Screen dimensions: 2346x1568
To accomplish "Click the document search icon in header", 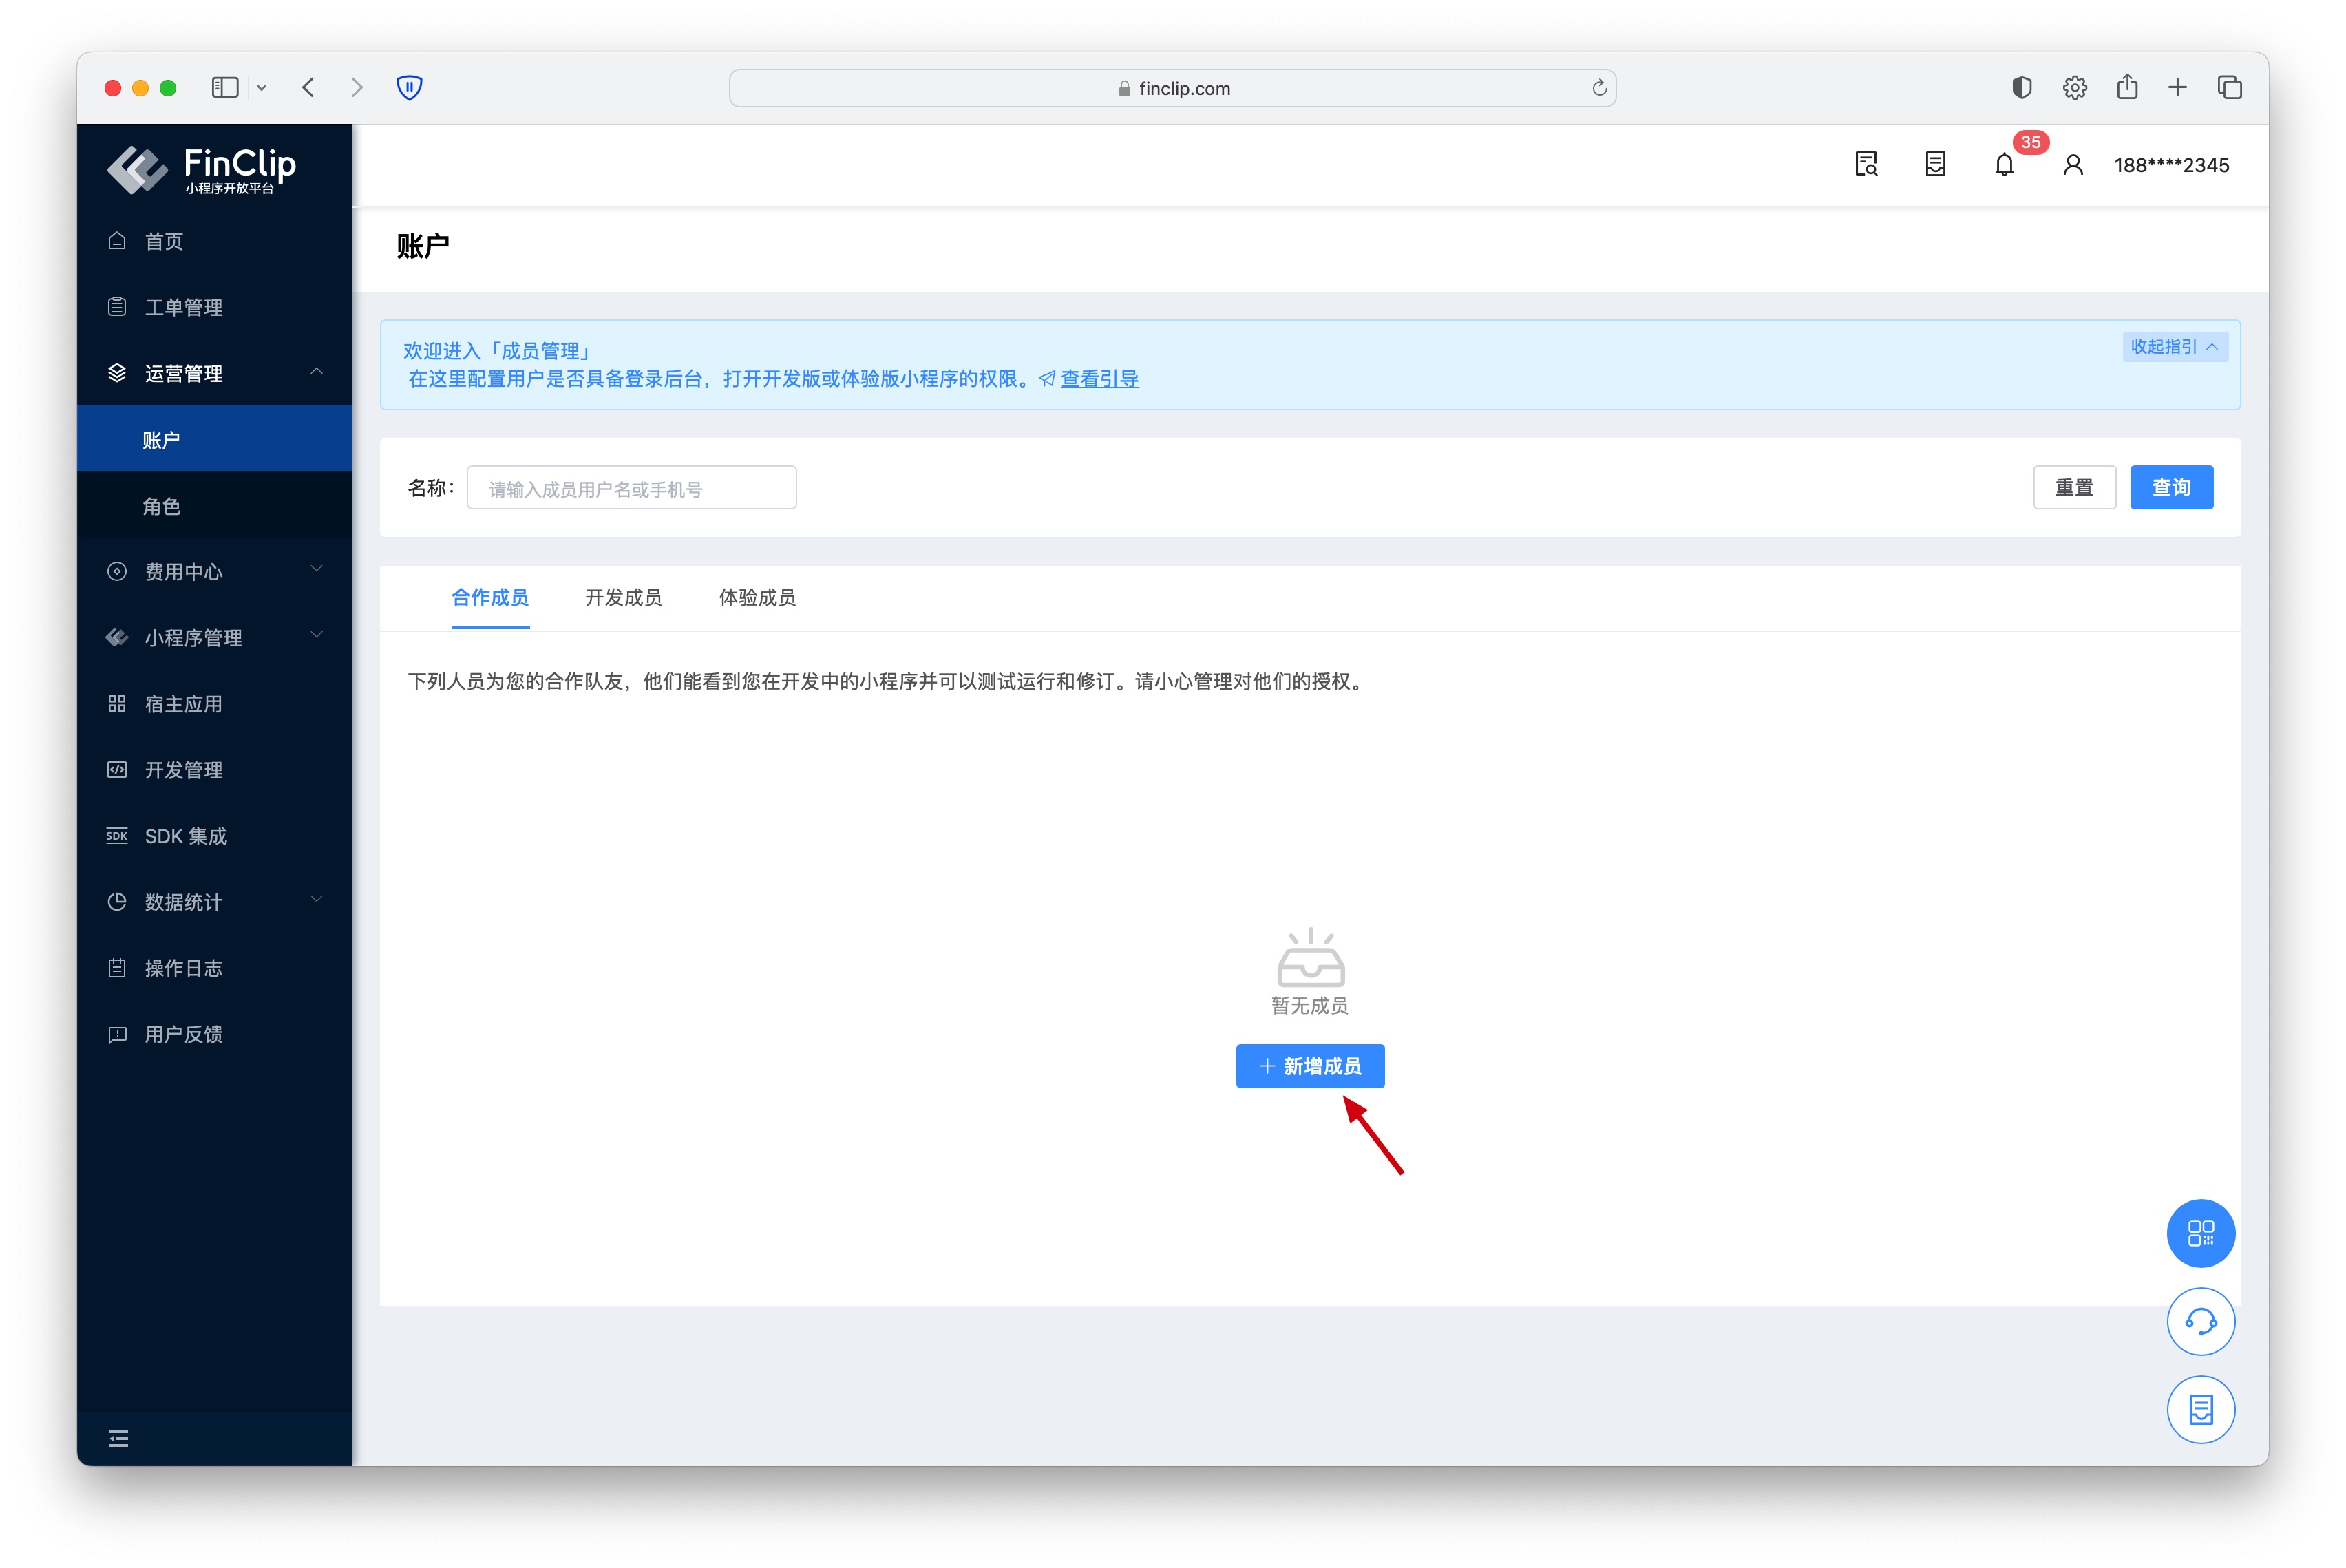I will pos(1866,165).
